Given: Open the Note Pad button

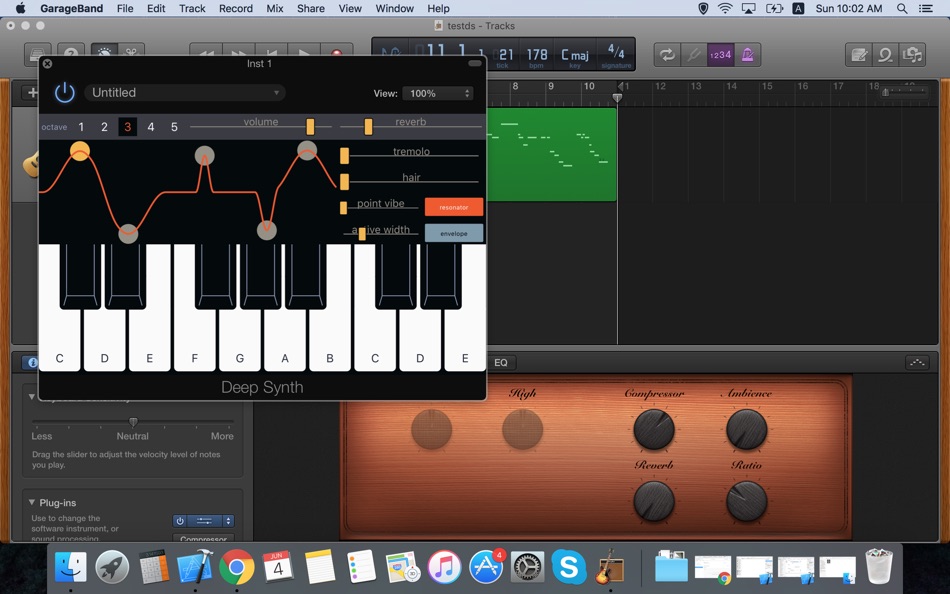Looking at the screenshot, I should tap(859, 55).
